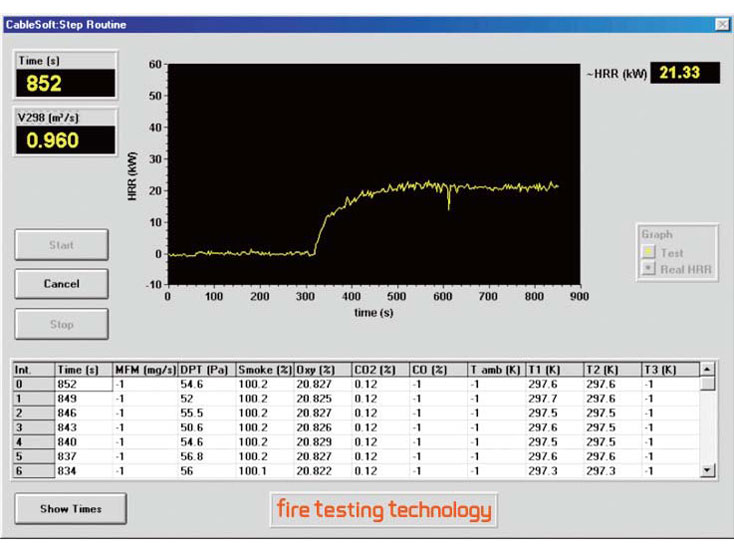
Task: Click the Oxy (%) column header
Action: pyautogui.click(x=321, y=370)
